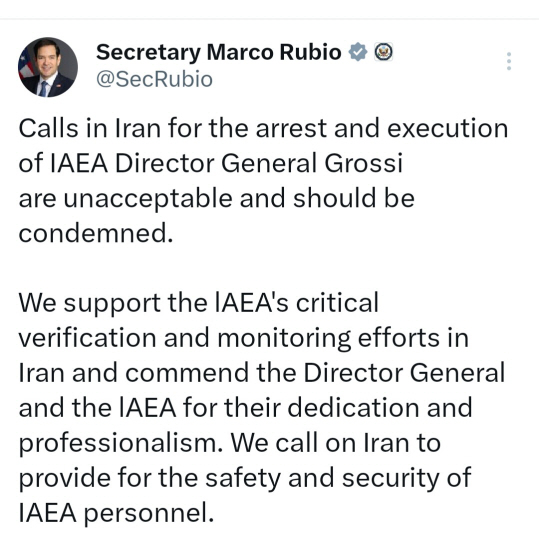Click the word "condemned." in the post
This screenshot has width=539, height=539.
coord(96,233)
